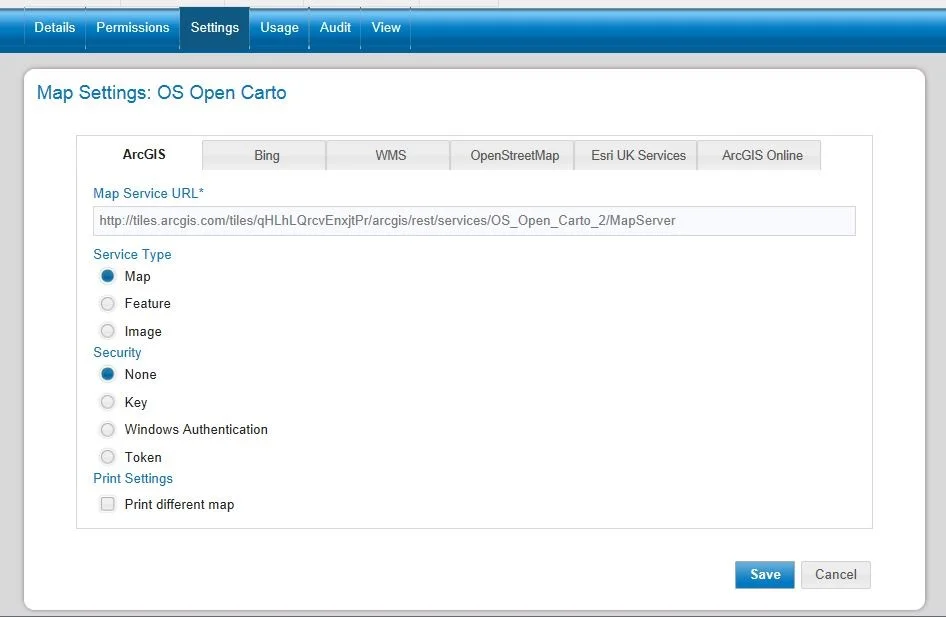Click the Map Service URL* label
The image size is (946, 617).
(148, 194)
